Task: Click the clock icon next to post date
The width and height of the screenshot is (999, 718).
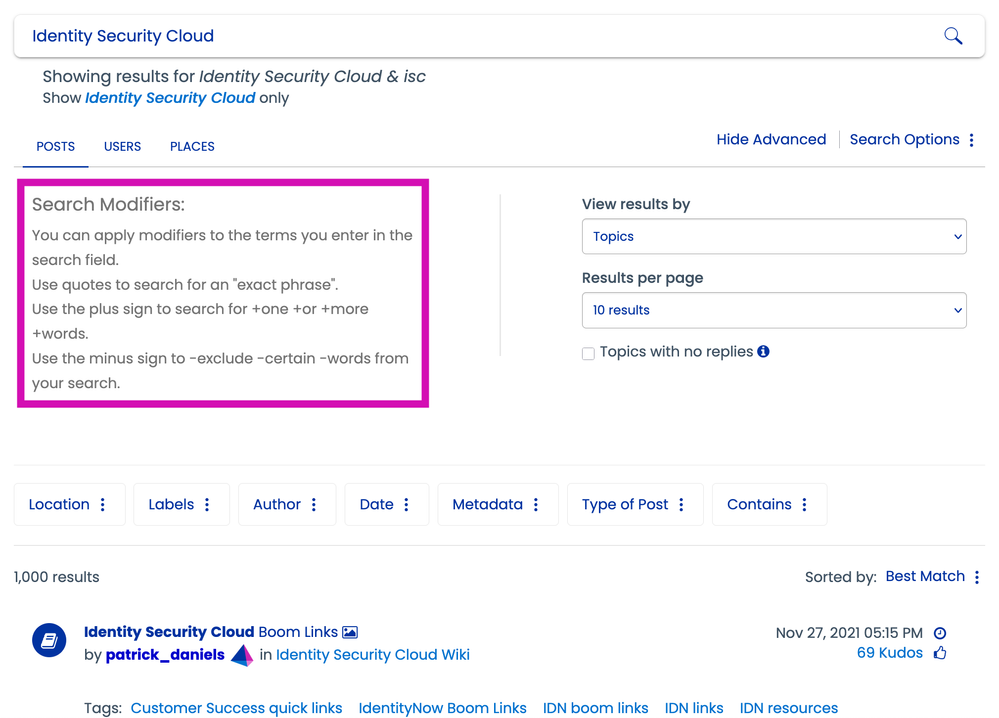Action: (940, 633)
